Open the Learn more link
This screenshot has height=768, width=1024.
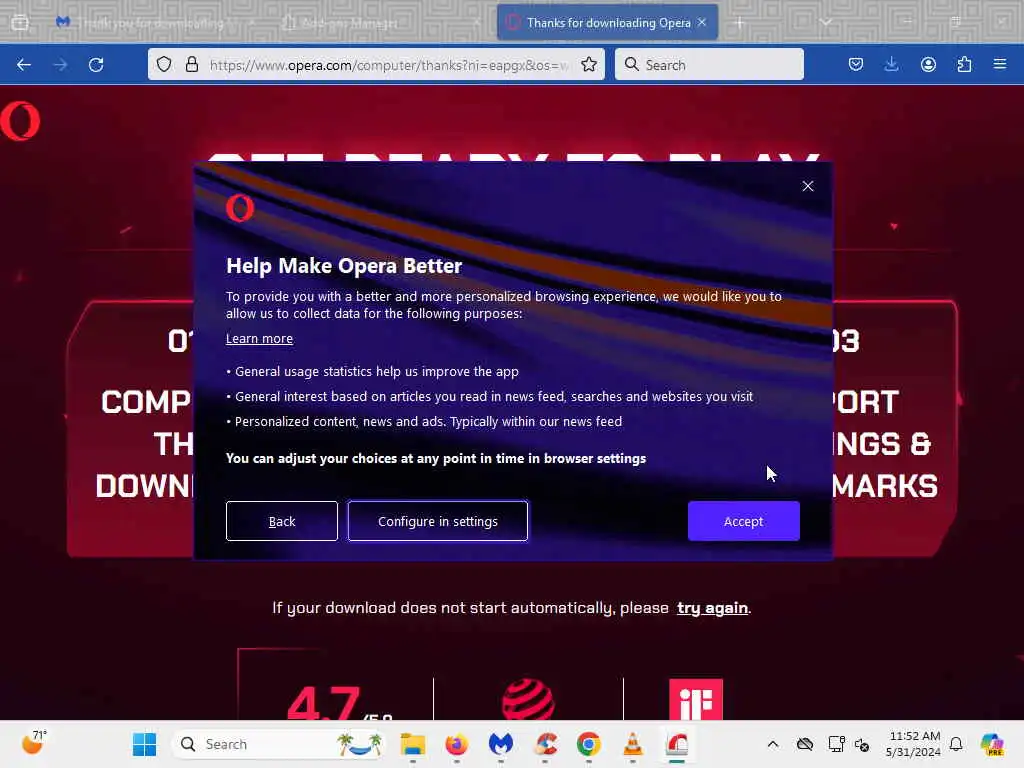coord(259,338)
